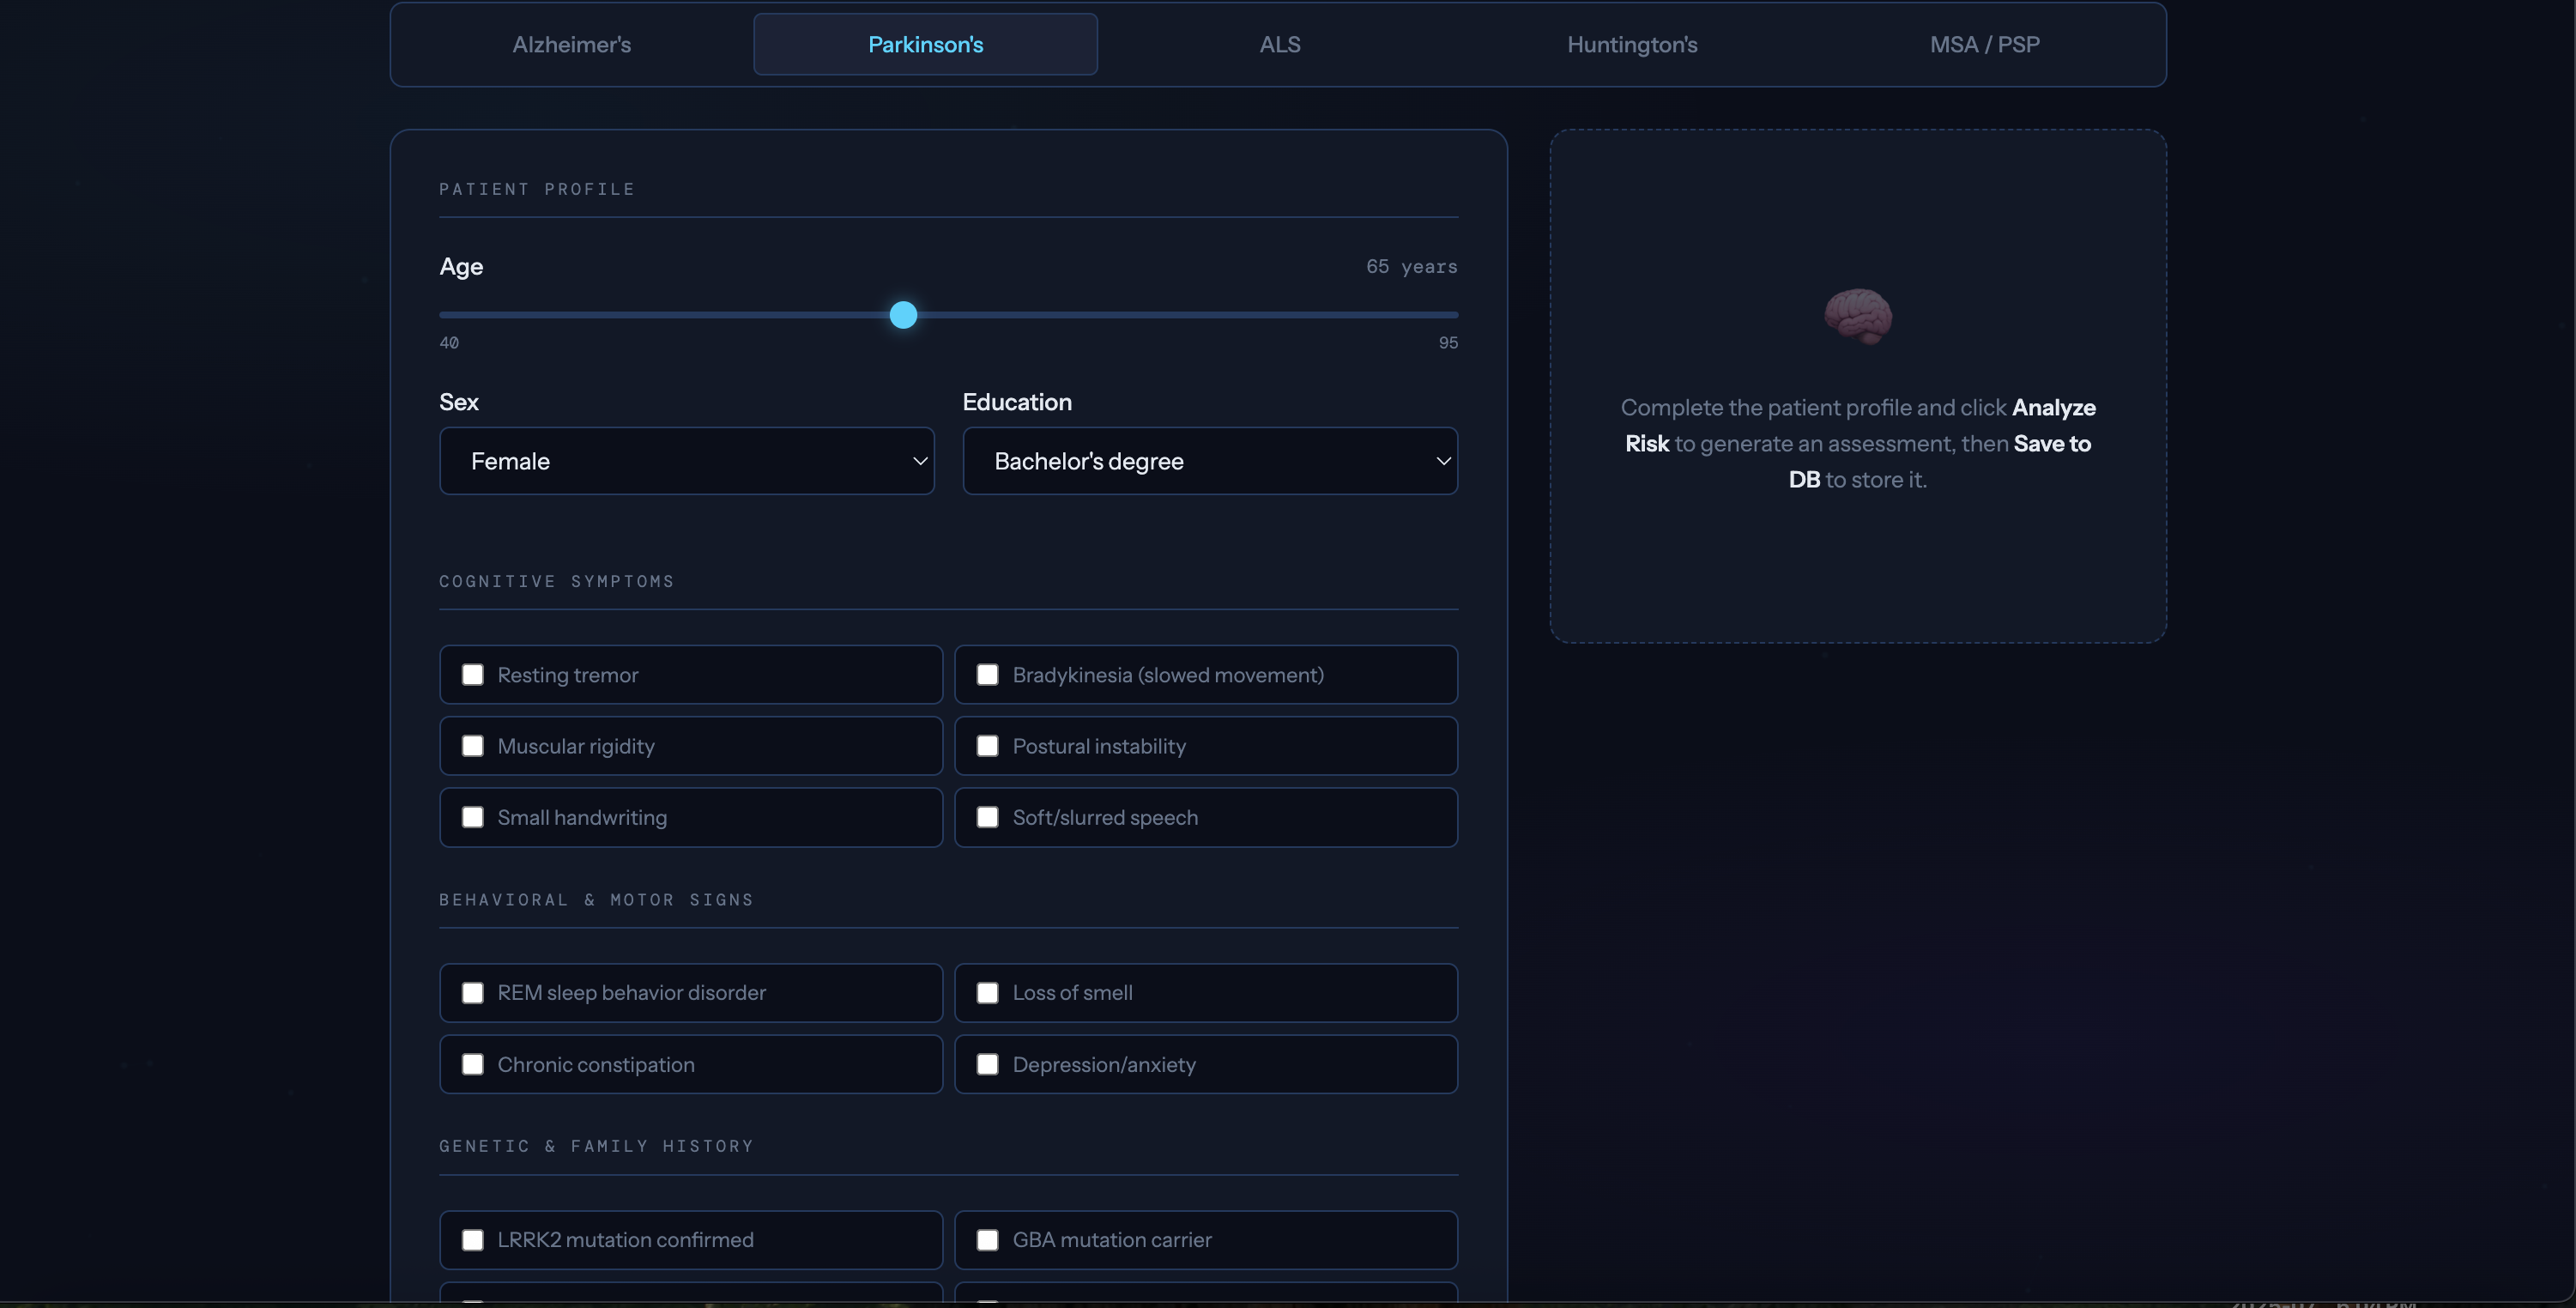
Task: Enable Loss of smell checkbox
Action: click(987, 993)
